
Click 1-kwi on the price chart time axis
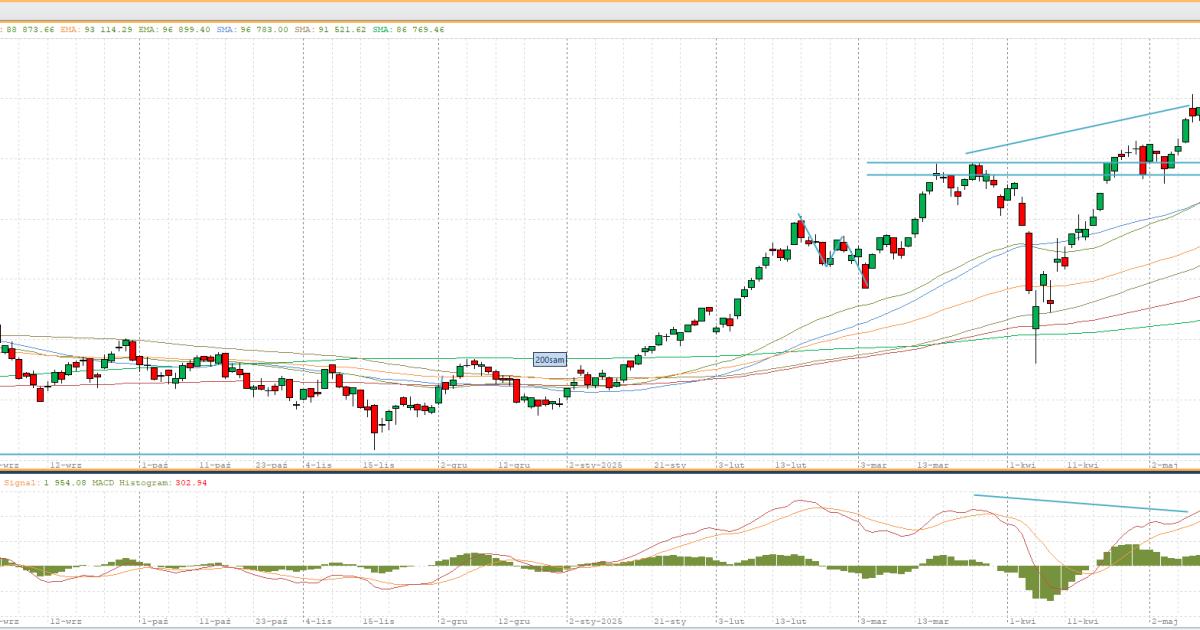(x=1021, y=465)
